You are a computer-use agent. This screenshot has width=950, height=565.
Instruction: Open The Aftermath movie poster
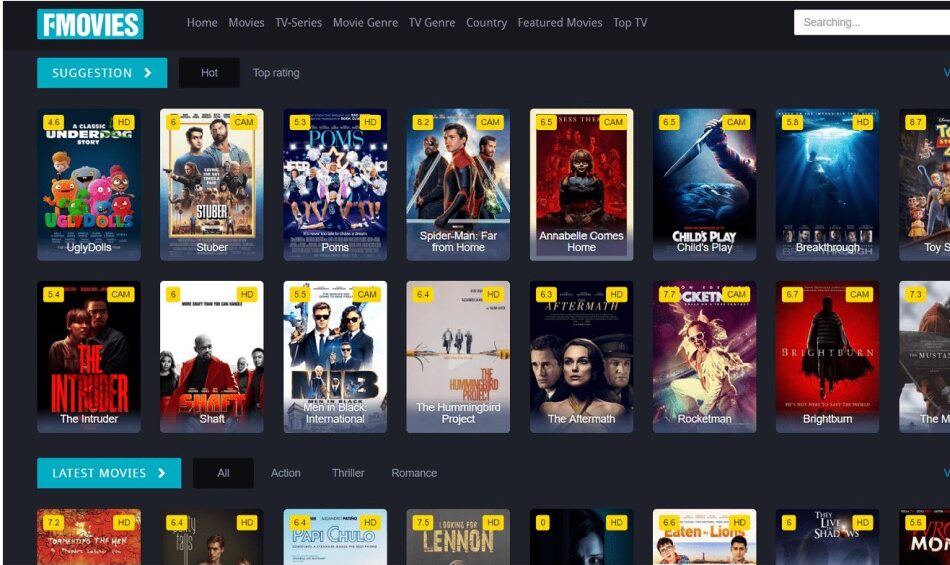pyautogui.click(x=581, y=357)
